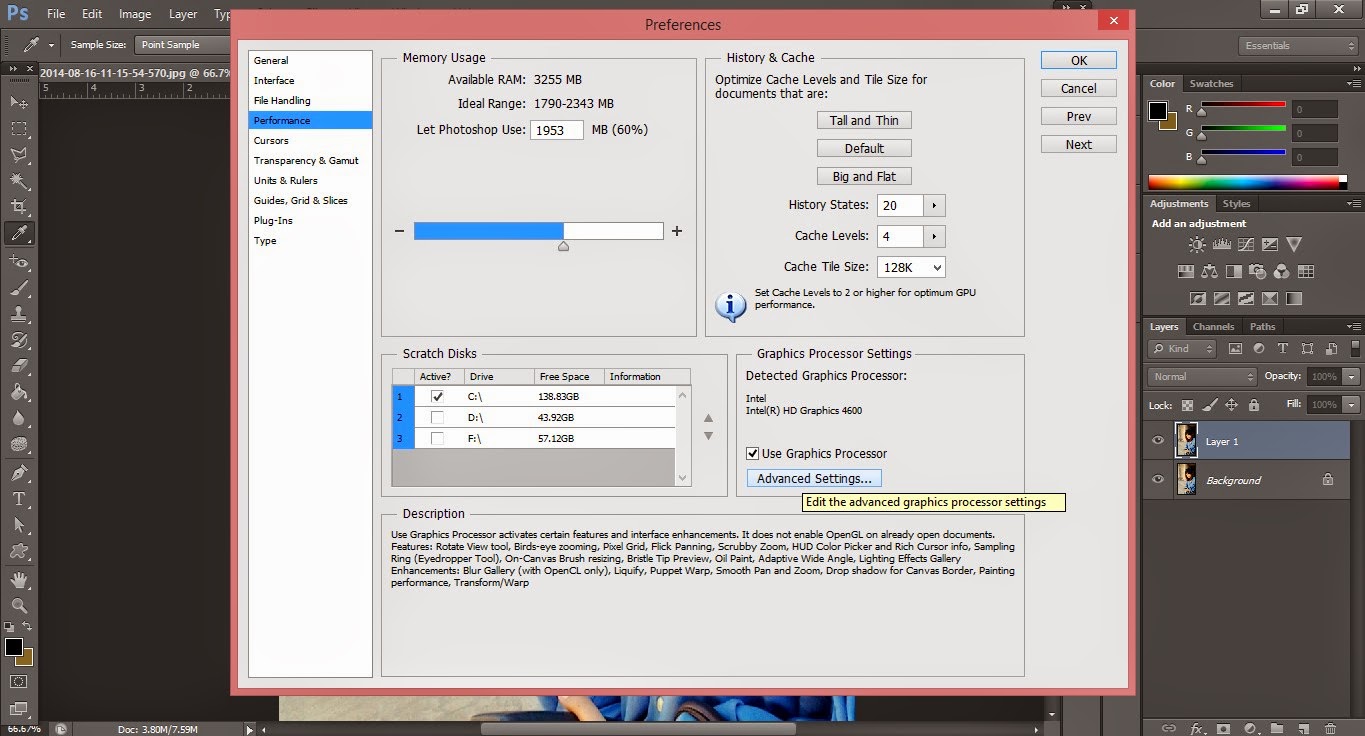Screen dimensions: 1365x736
Task: Lock transparent pixels in Layers panel
Action: 1187,405
